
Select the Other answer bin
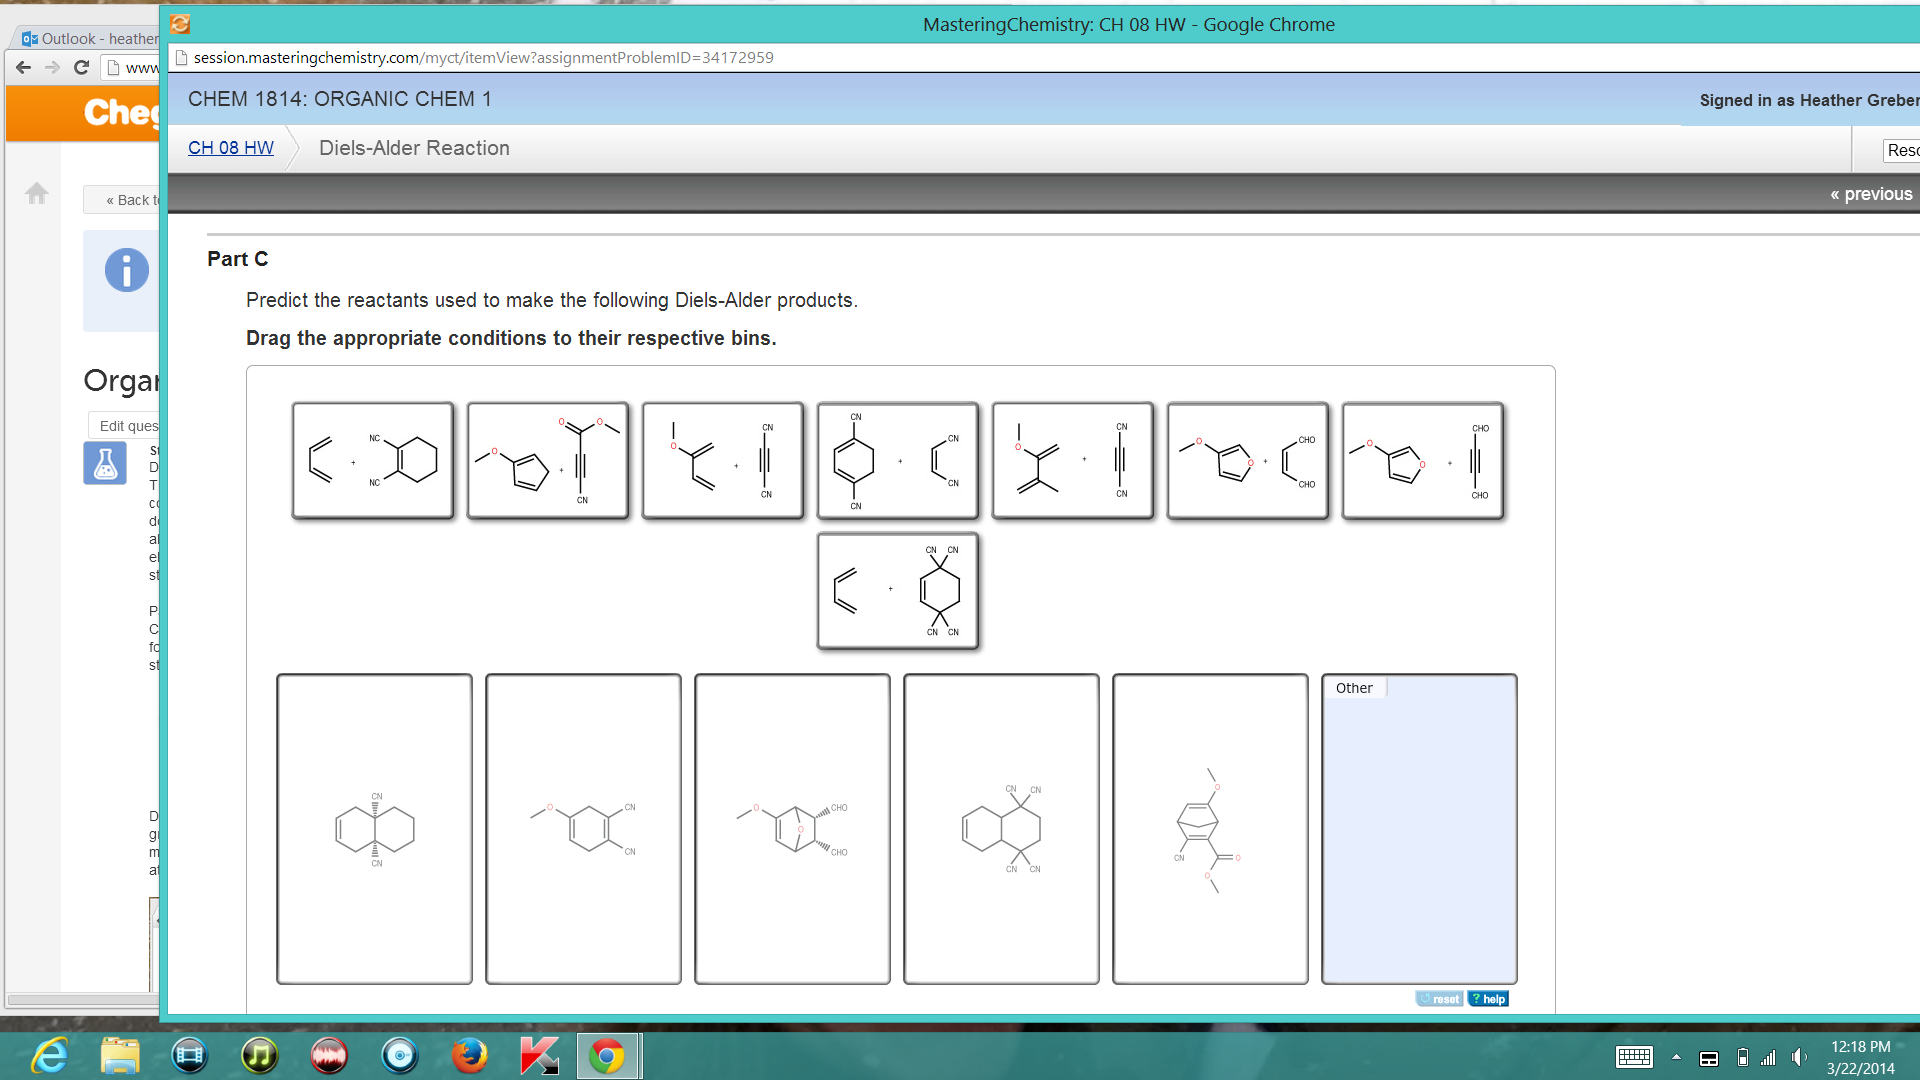click(x=1419, y=828)
